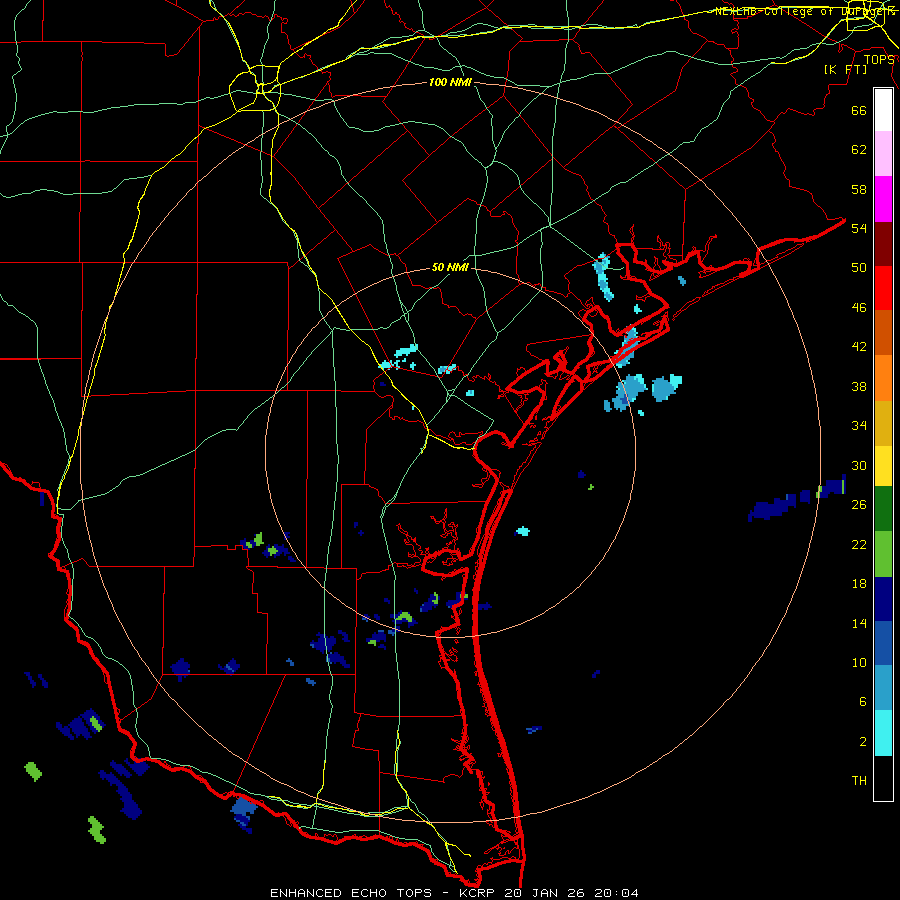The width and height of the screenshot is (900, 900).
Task: Click the black threshold band in legend
Action: click(883, 778)
